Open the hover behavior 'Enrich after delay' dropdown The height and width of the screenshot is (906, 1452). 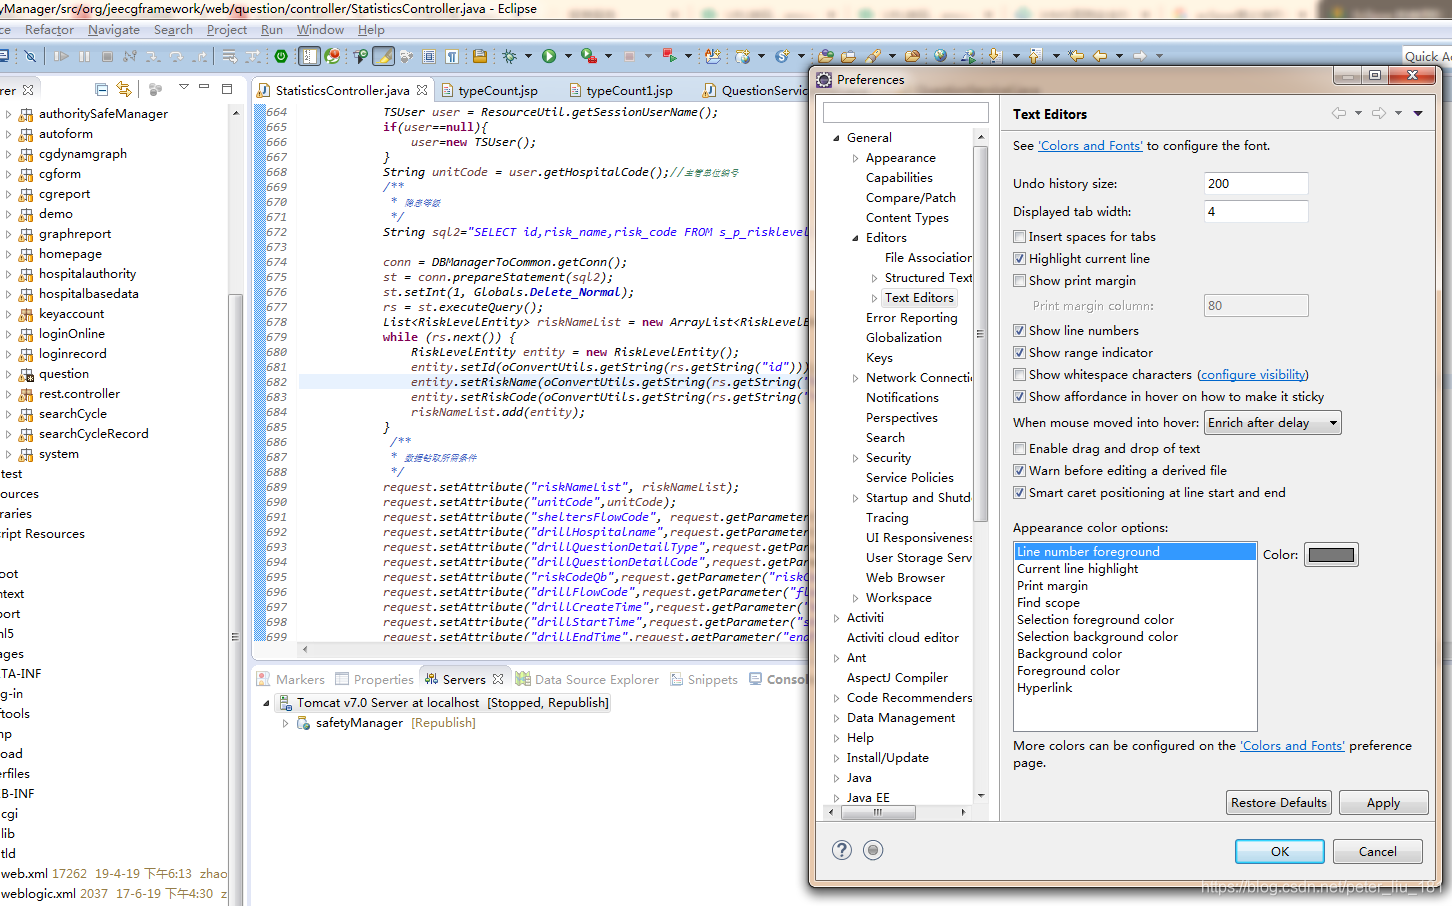[x=1272, y=423]
